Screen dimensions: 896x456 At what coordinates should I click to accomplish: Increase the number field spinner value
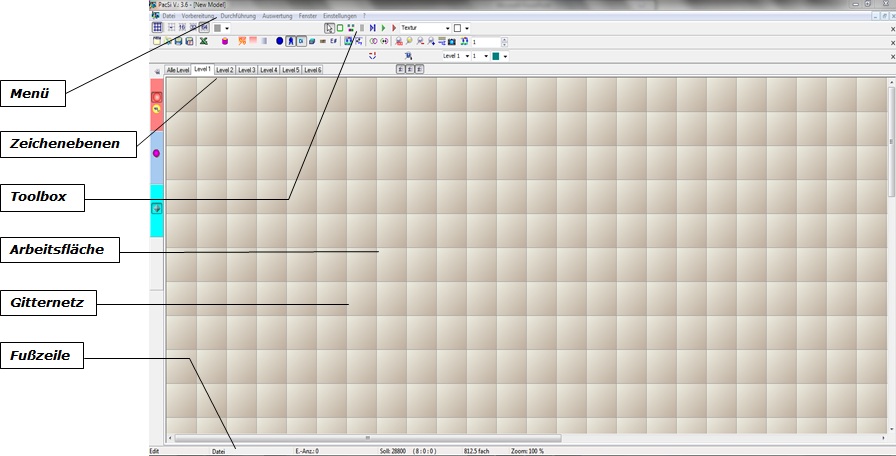pos(504,39)
